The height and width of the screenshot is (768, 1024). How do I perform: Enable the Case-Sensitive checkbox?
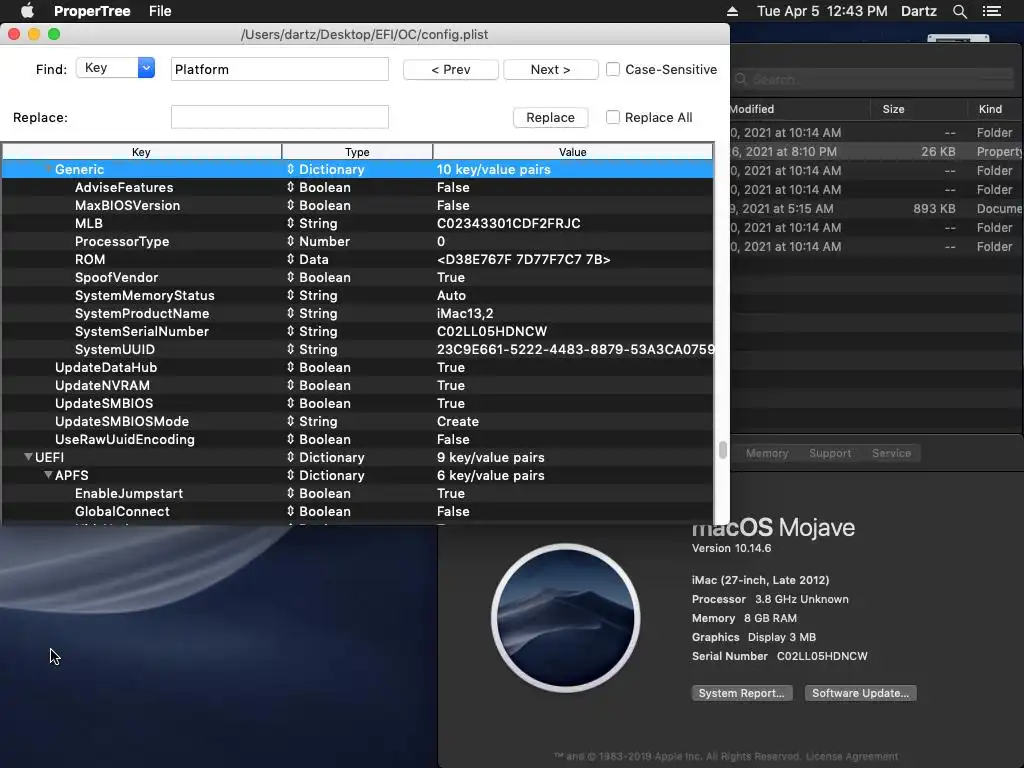613,69
